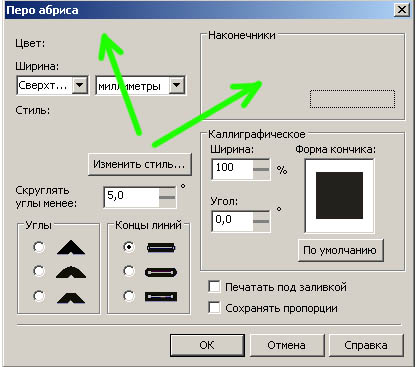The image size is (417, 367).
Task: Click the spinner of calligraphic Ширина field
Action: (261, 169)
